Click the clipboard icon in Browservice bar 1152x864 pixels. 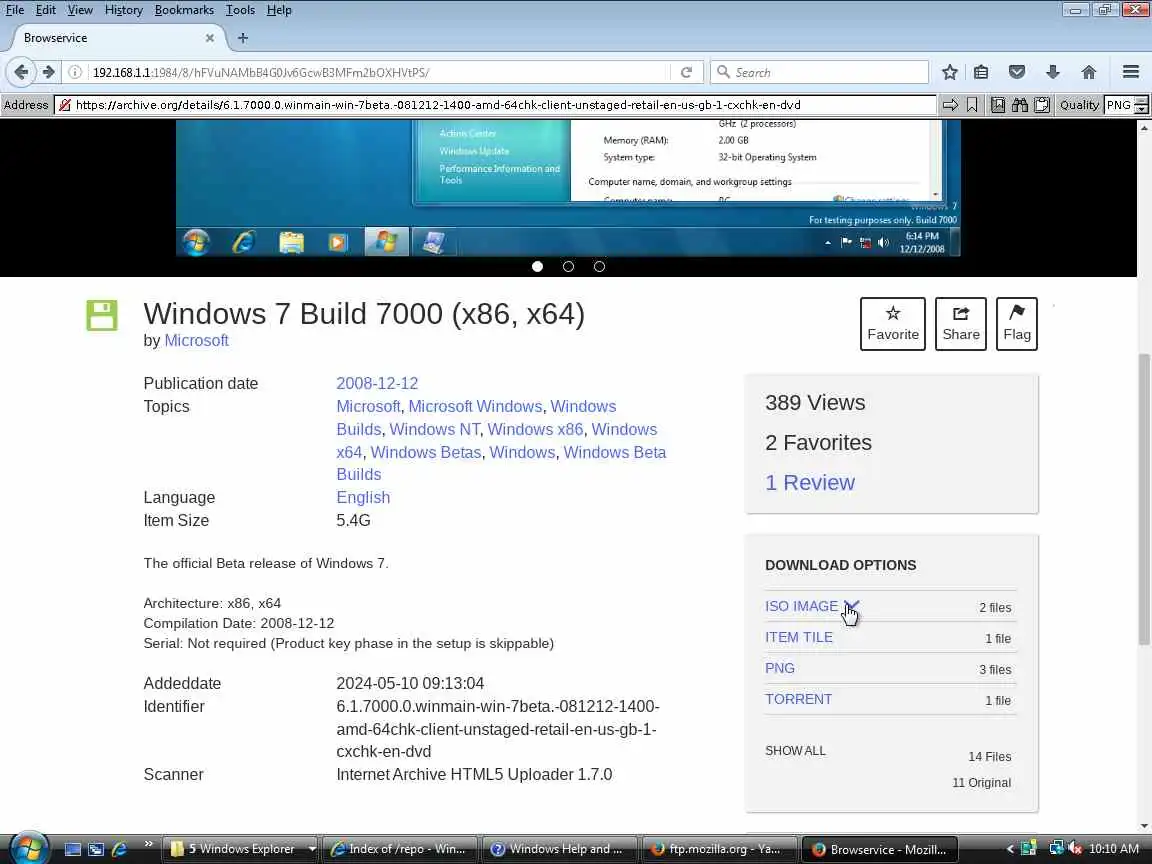click(x=1042, y=105)
